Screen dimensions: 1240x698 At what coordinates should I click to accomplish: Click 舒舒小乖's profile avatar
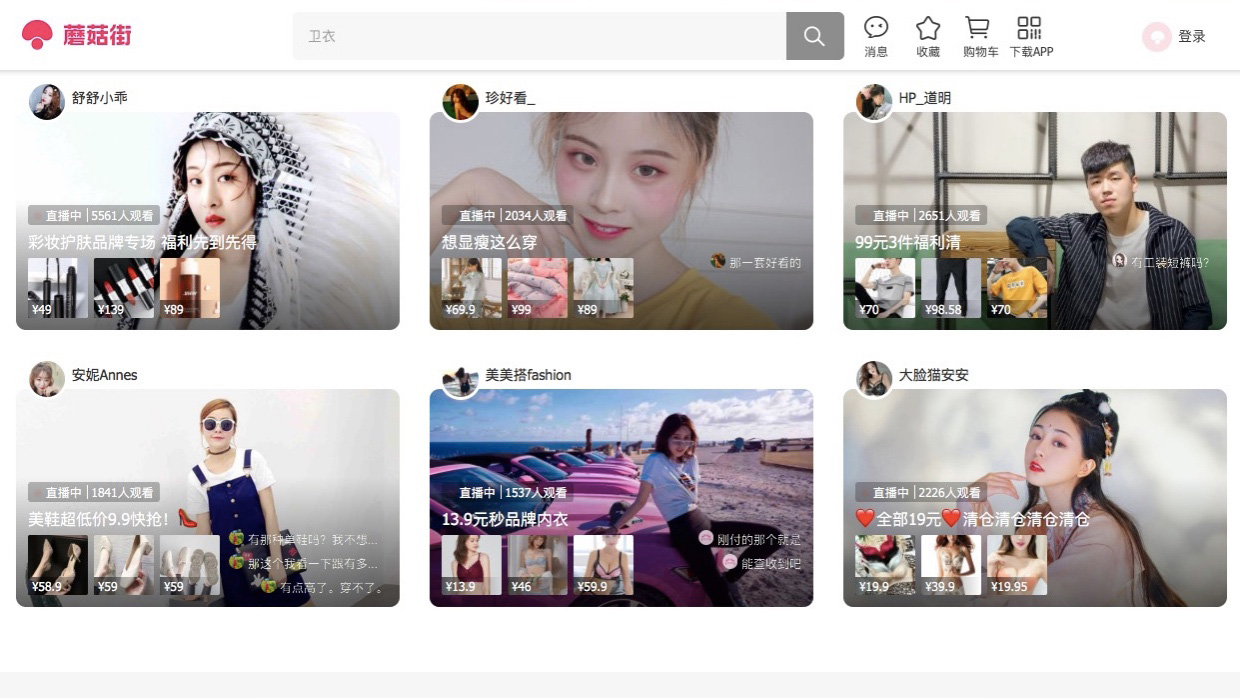click(47, 101)
